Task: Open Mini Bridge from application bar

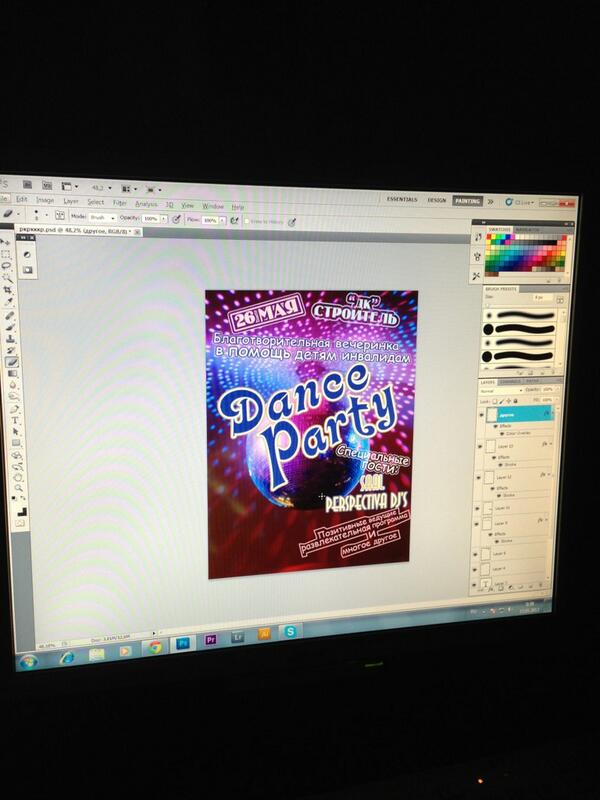Action: pos(46,185)
